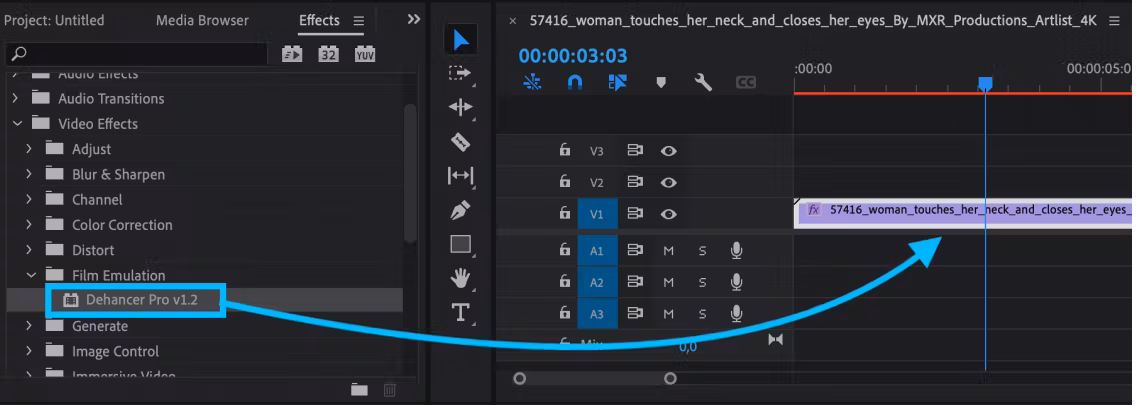1136x406 pixels.
Task: Select the Type tool
Action: (x=461, y=312)
